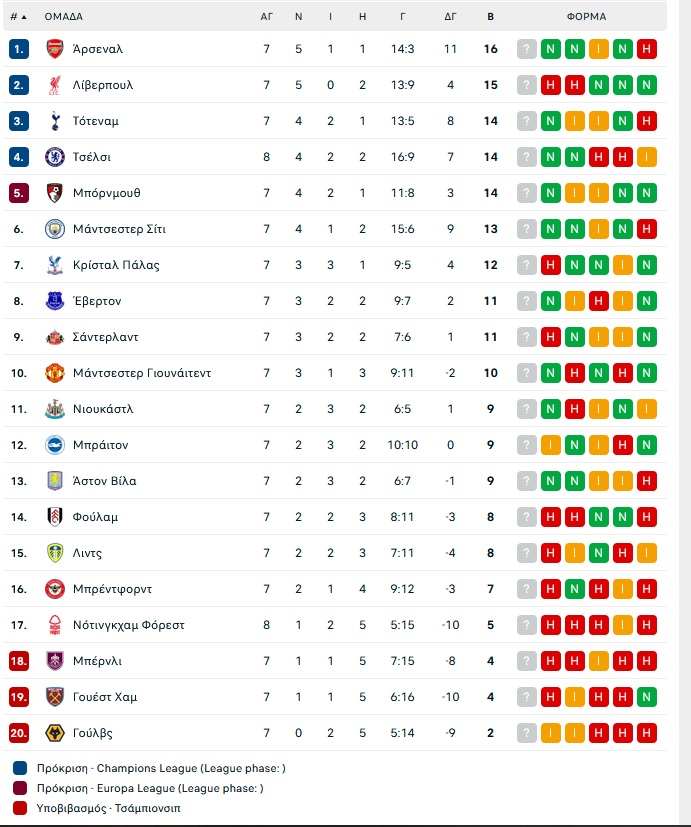
Task: Click the blue Champions League legend square
Action: click(20, 769)
